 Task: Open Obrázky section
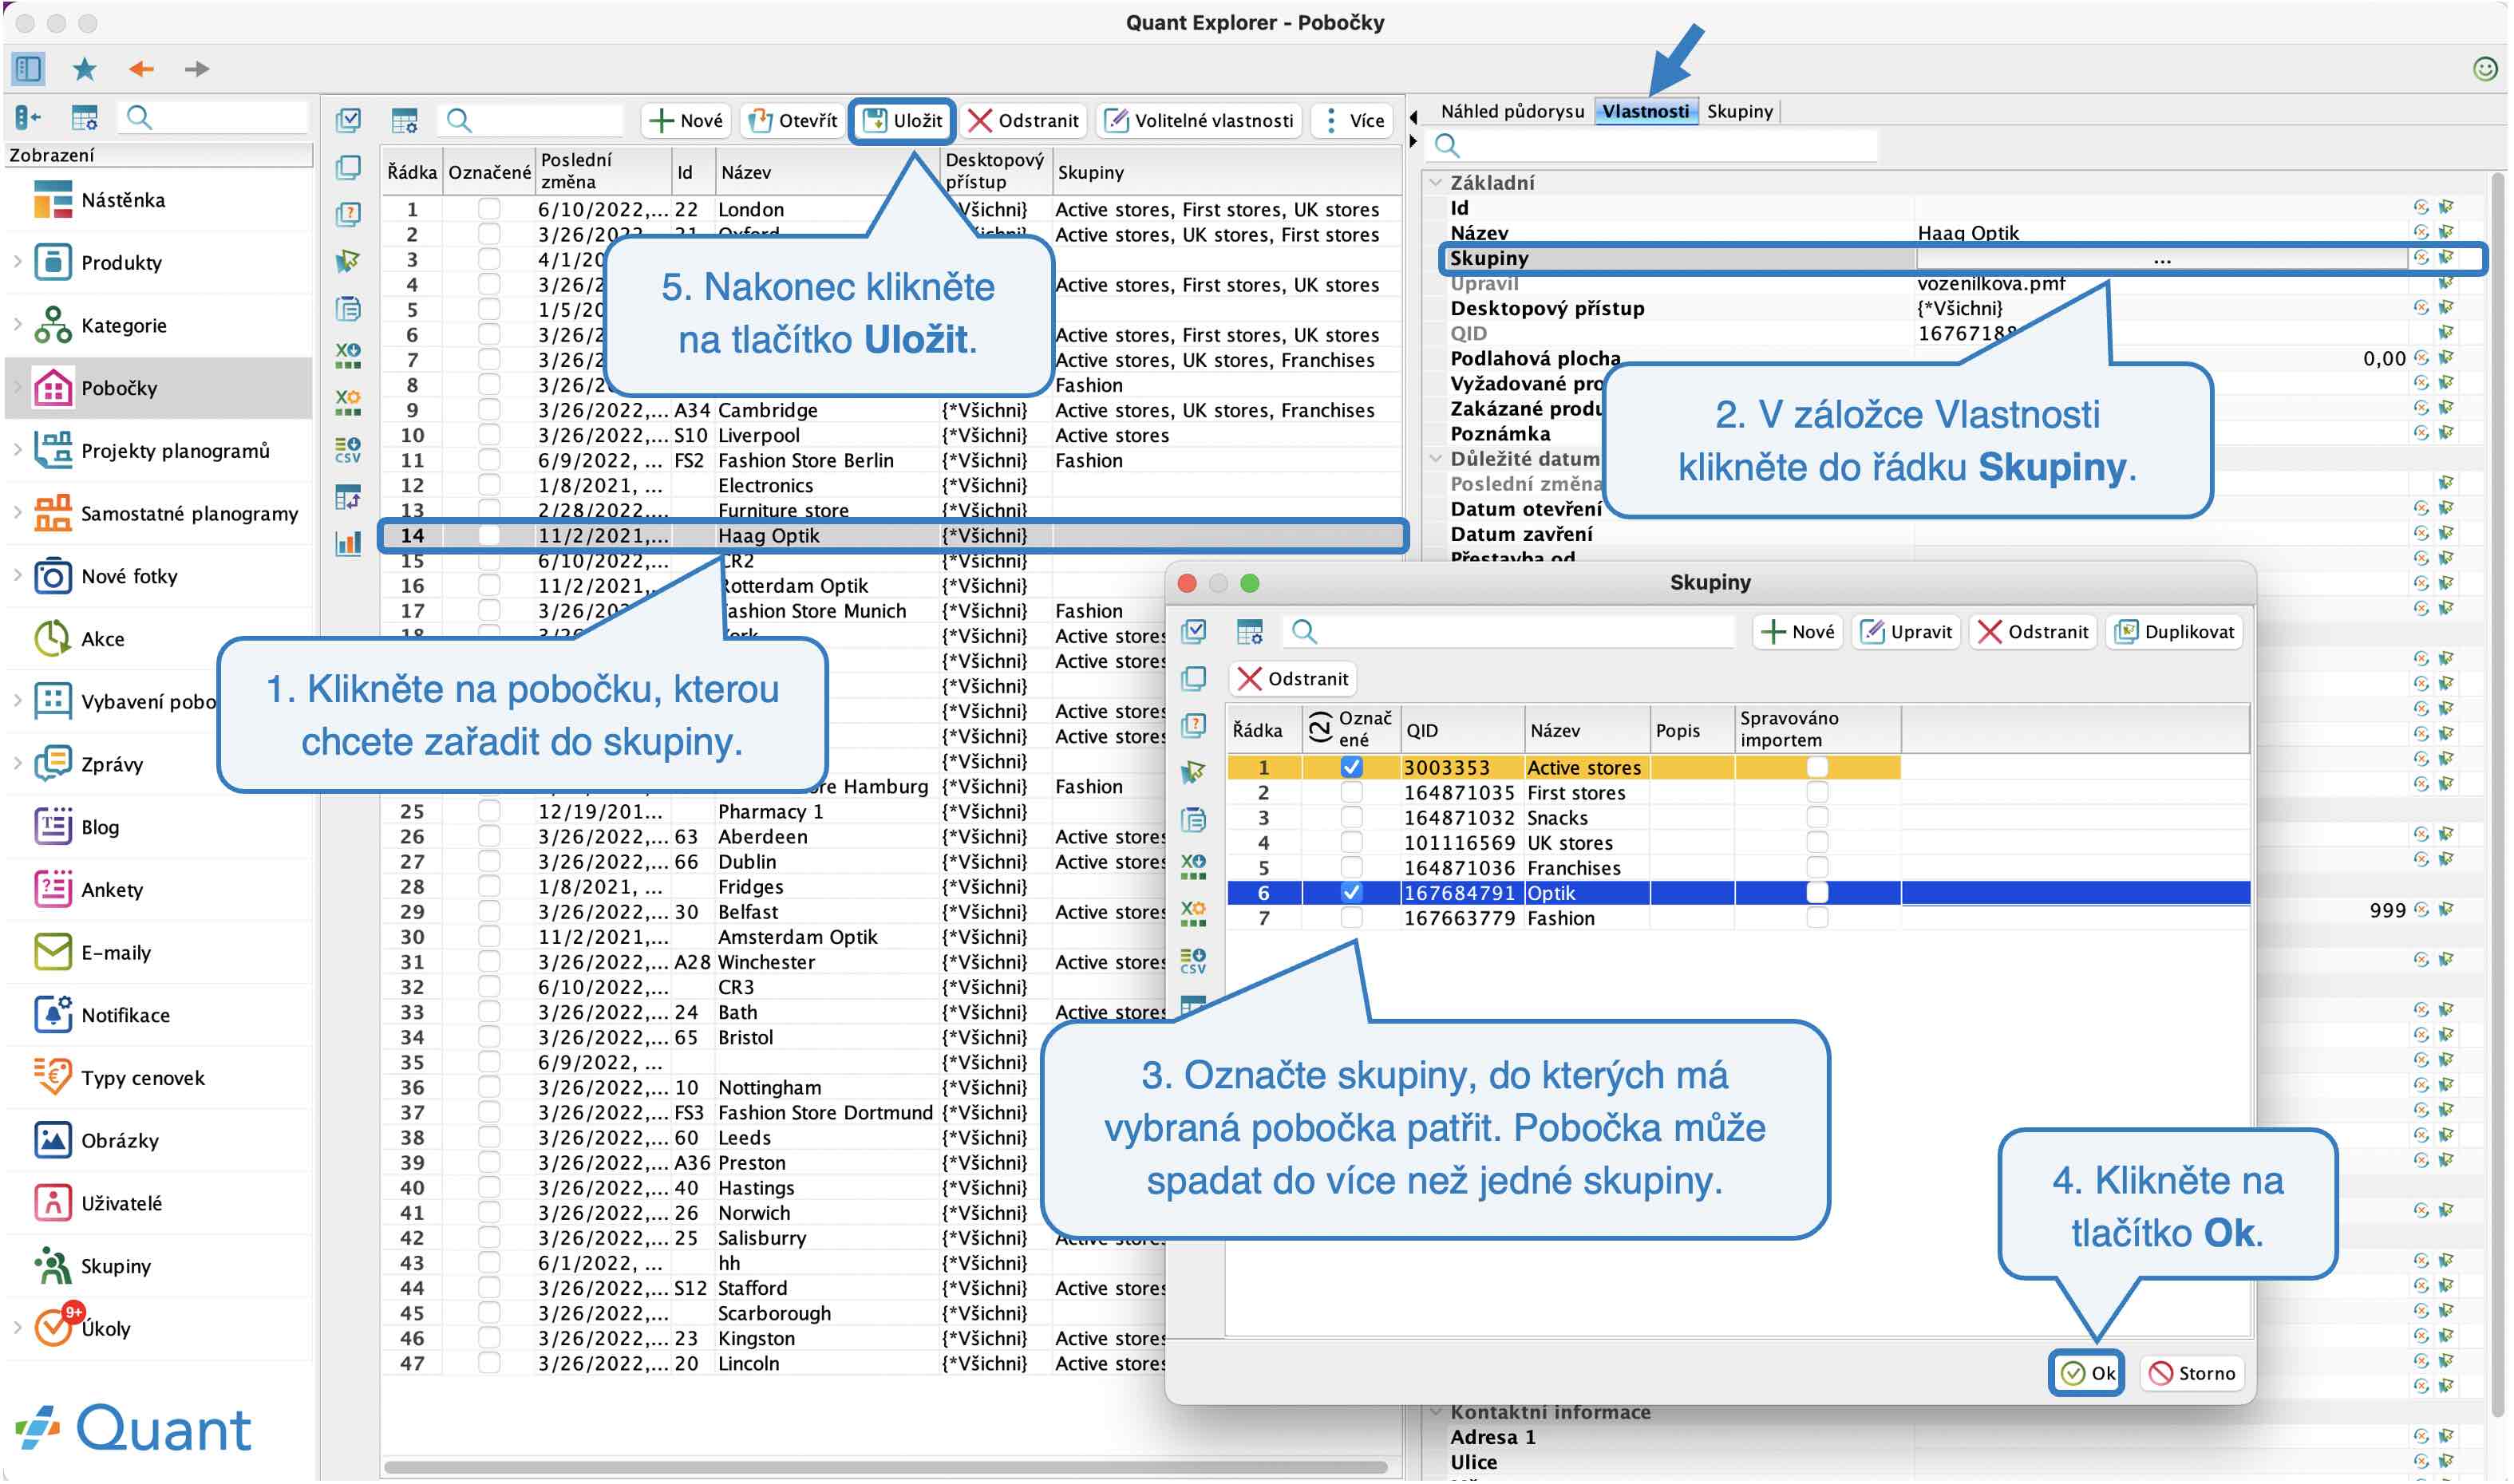[120, 1142]
